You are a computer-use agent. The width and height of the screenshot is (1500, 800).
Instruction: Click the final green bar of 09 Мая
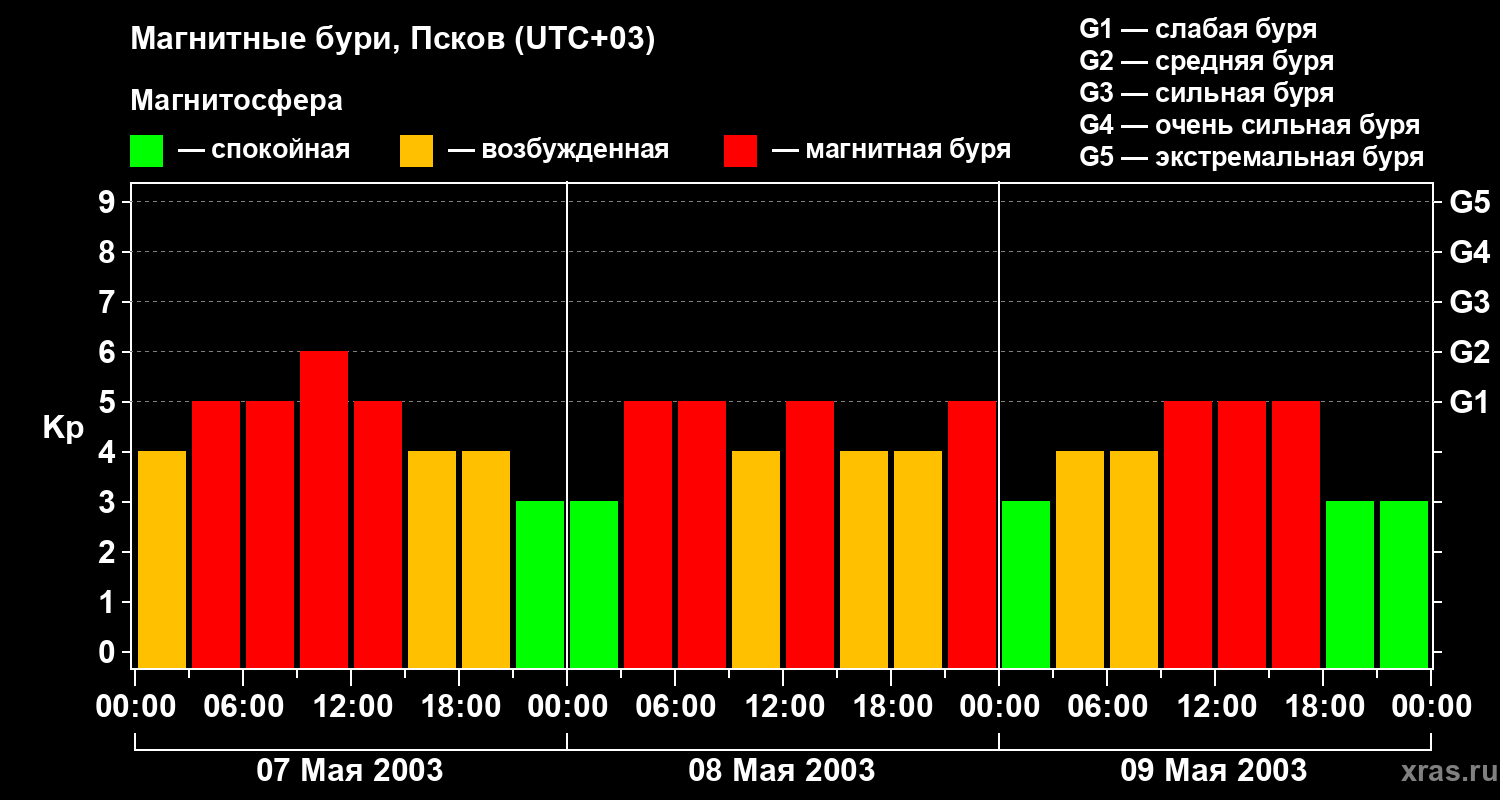point(1404,584)
